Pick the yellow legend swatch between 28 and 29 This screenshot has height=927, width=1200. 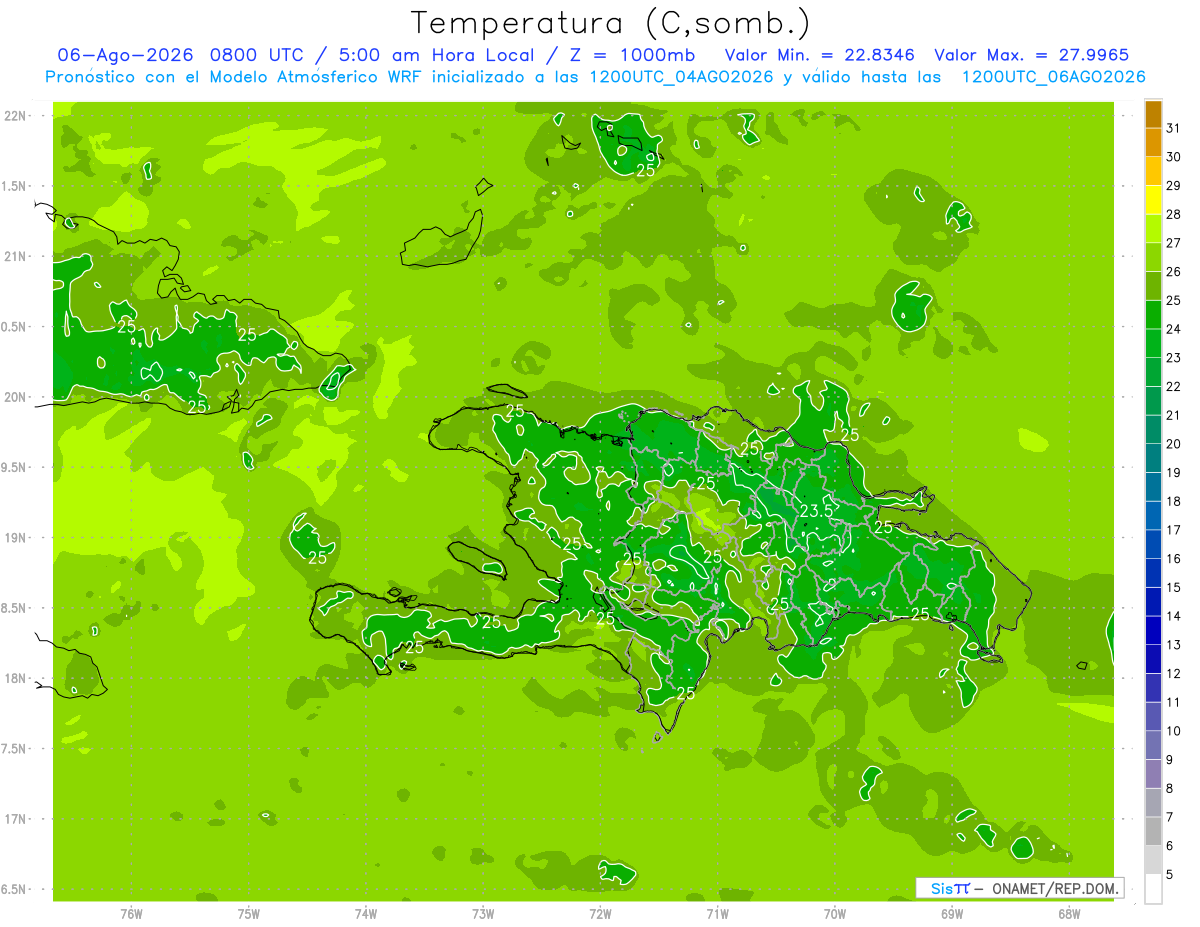(x=1154, y=200)
